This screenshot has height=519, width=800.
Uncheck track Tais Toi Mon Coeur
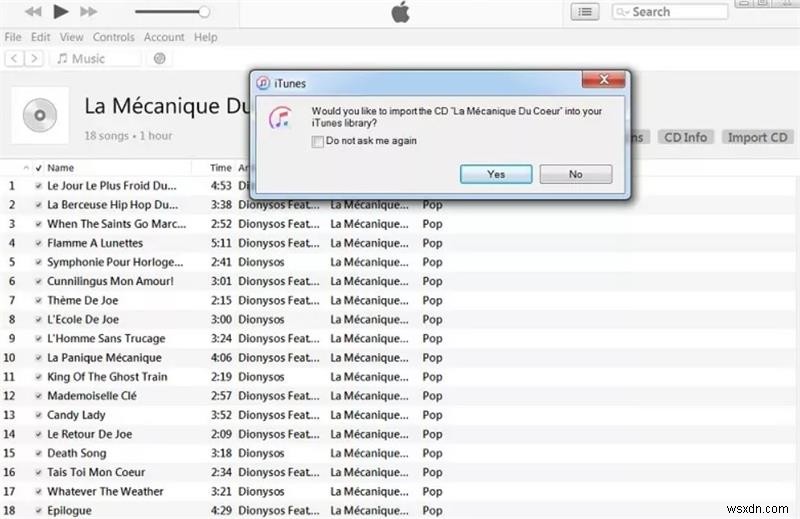38,473
